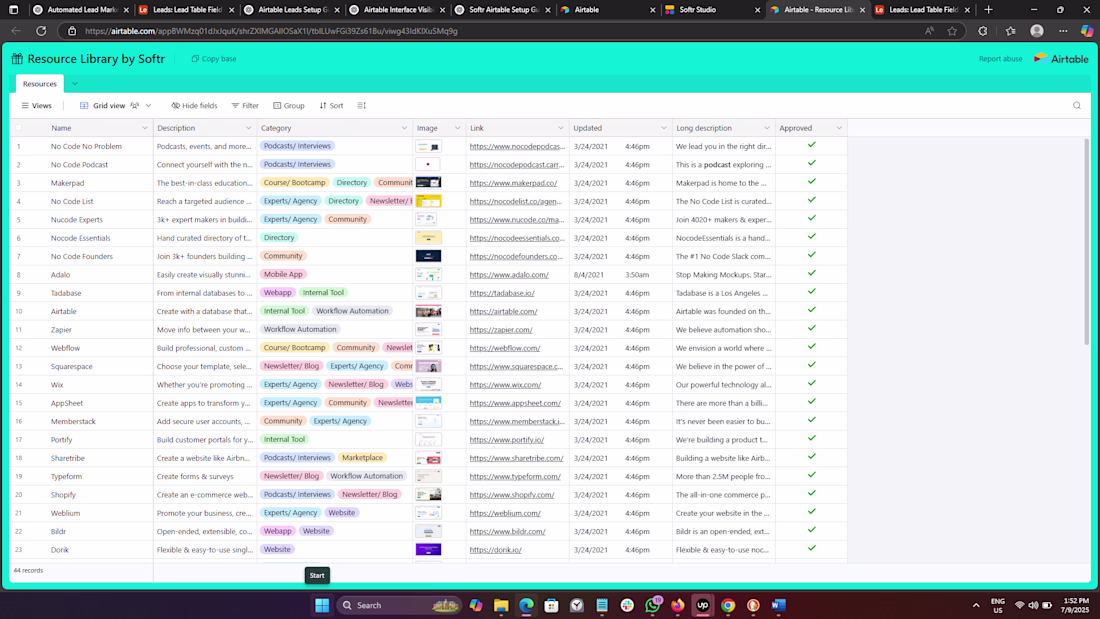Open Link column dropdown arrow
The image size is (1100, 619).
pyautogui.click(x=561, y=128)
